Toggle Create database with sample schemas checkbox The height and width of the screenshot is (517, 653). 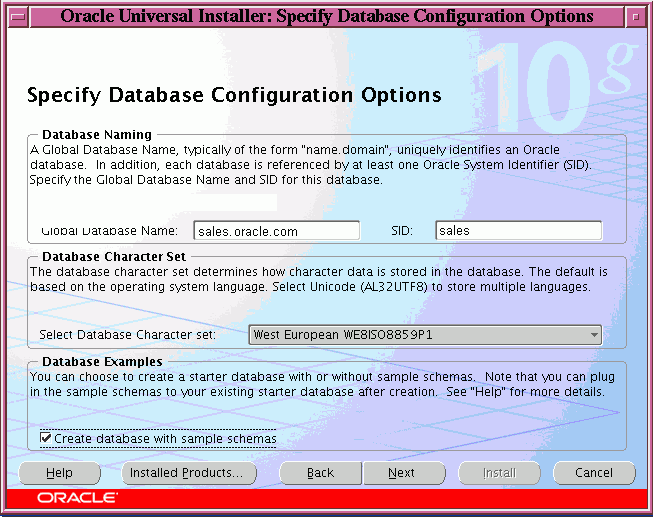coord(46,438)
